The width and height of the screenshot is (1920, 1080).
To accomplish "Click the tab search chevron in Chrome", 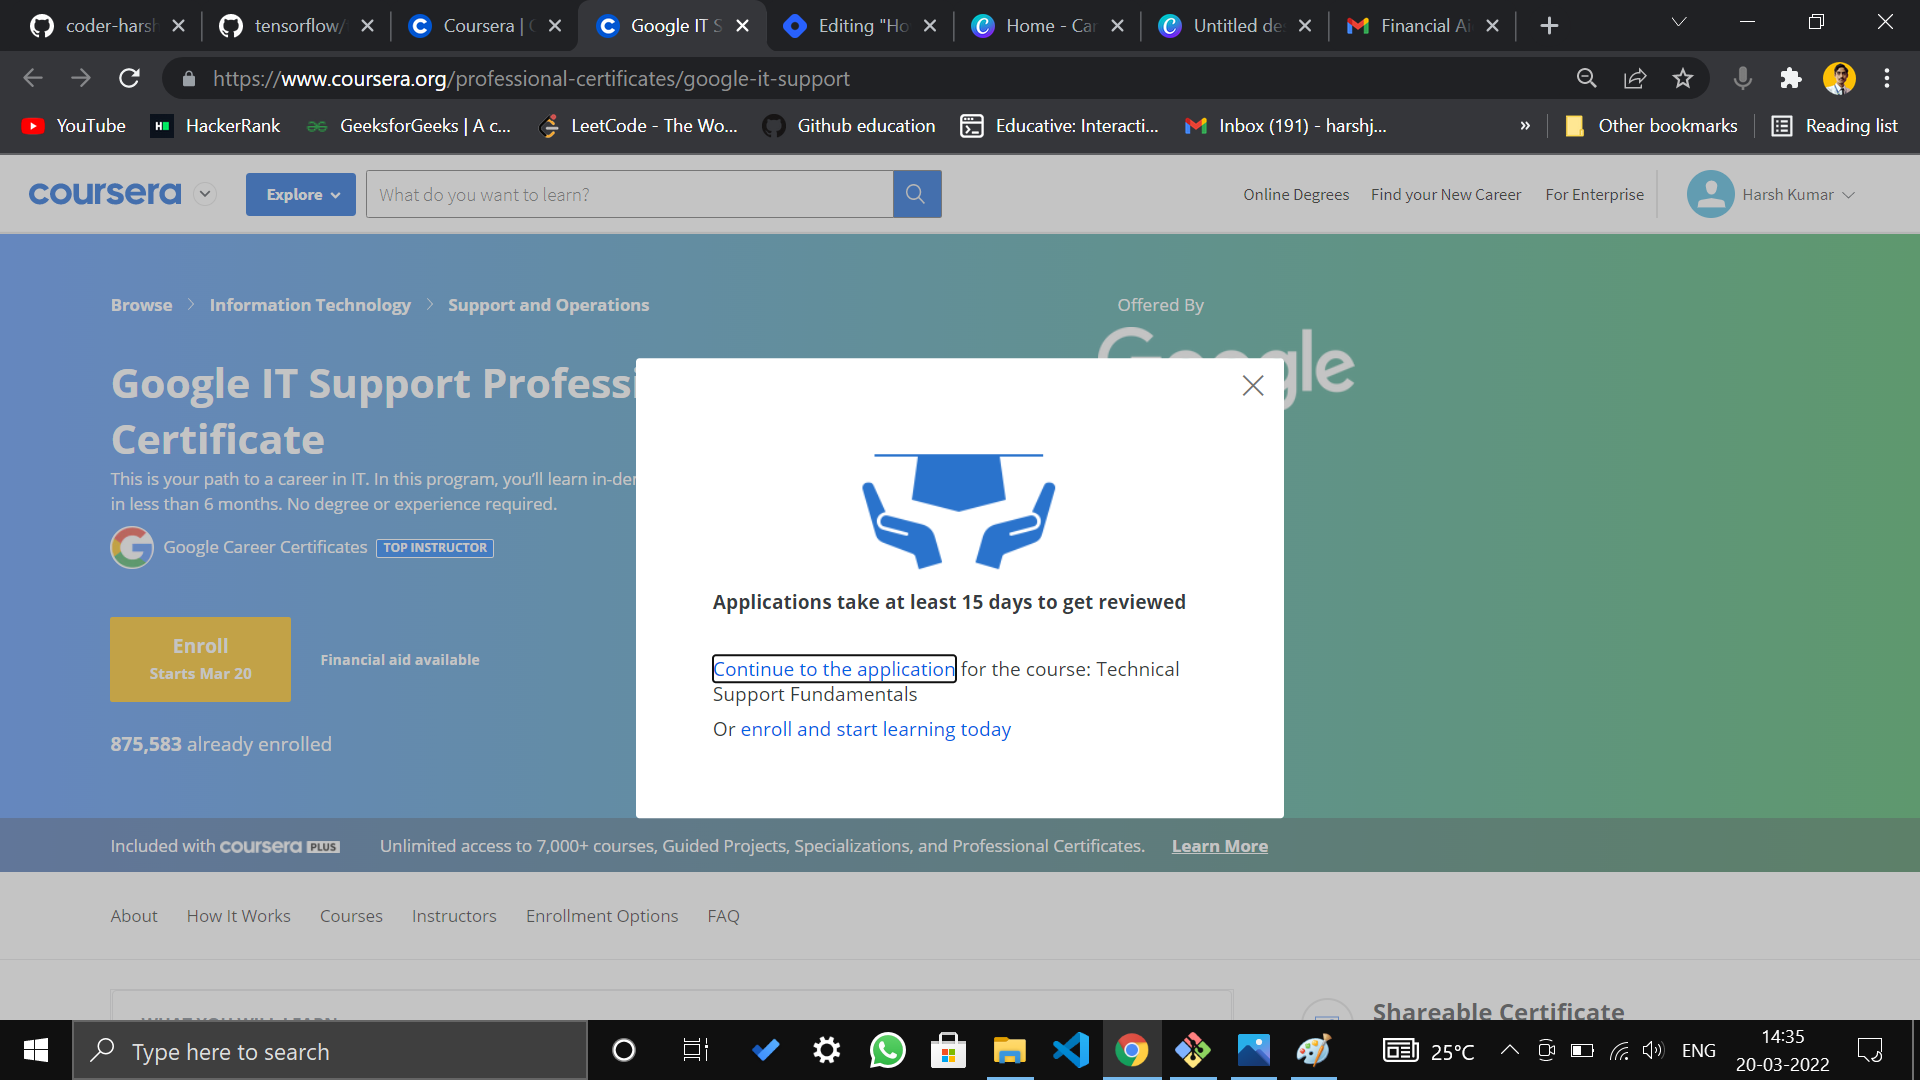I will tap(1679, 22).
